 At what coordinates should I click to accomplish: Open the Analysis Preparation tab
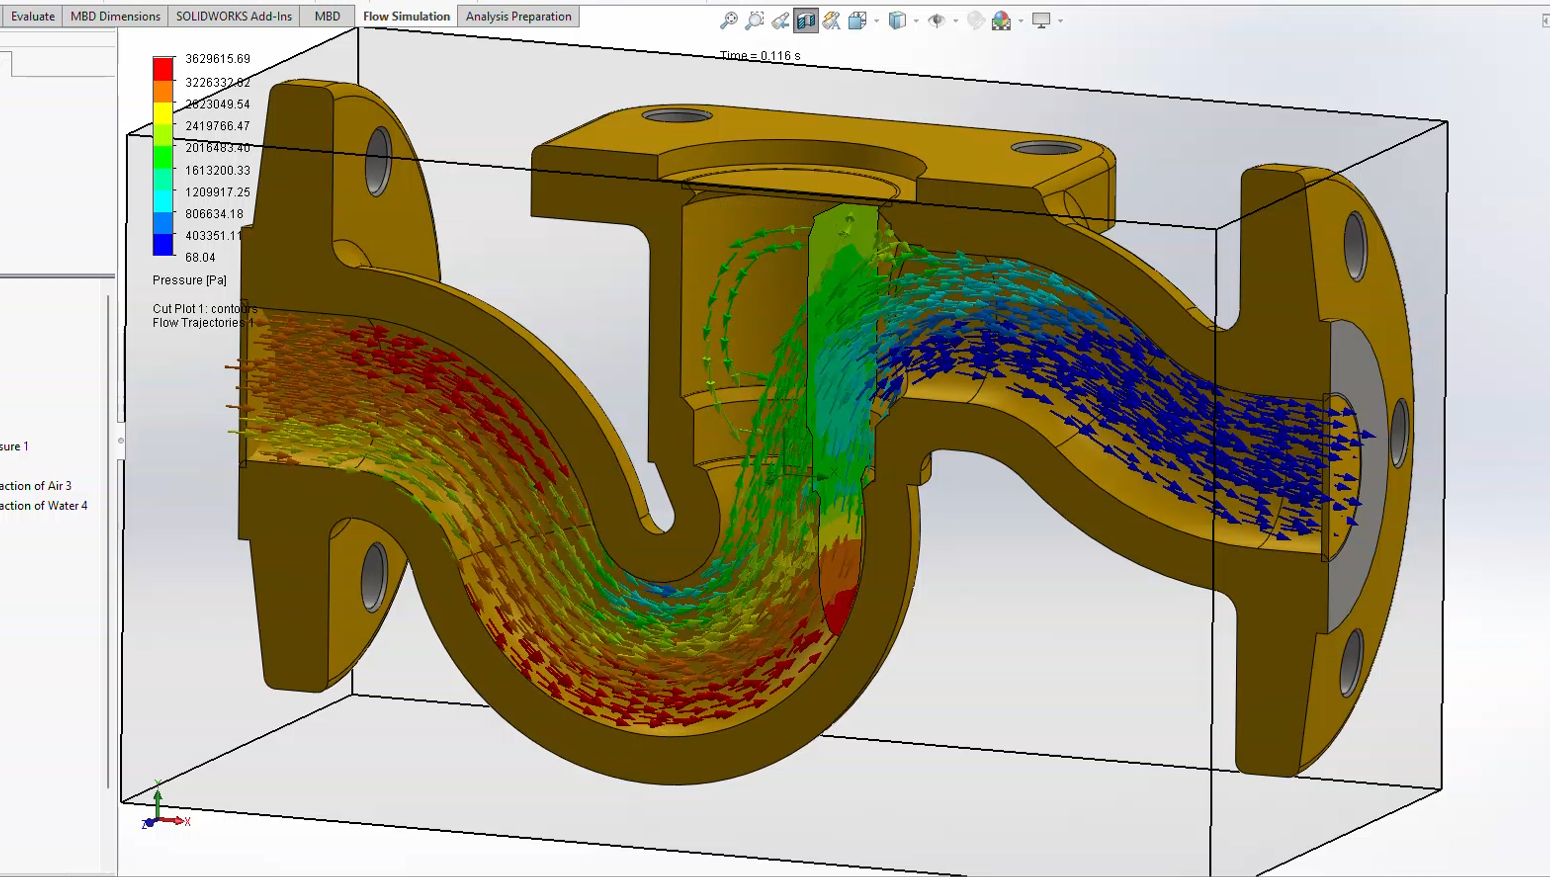(518, 16)
